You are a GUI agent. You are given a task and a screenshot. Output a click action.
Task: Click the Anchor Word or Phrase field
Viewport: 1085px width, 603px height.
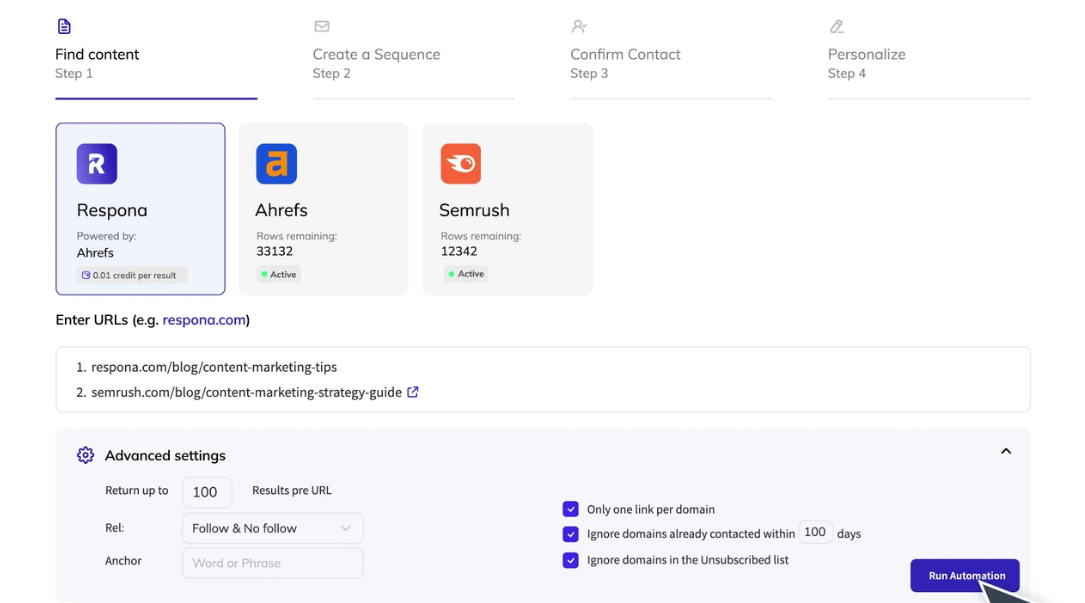(x=273, y=563)
